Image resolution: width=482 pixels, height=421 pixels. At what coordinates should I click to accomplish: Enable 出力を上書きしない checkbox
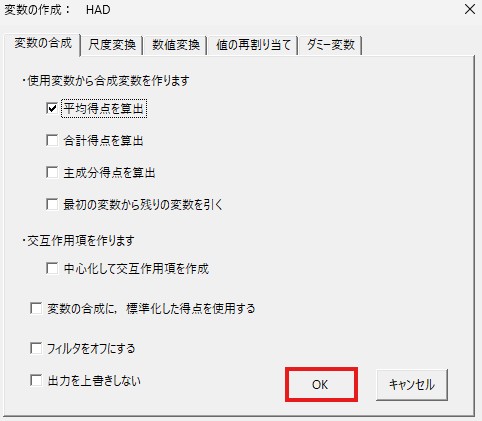tap(36, 380)
